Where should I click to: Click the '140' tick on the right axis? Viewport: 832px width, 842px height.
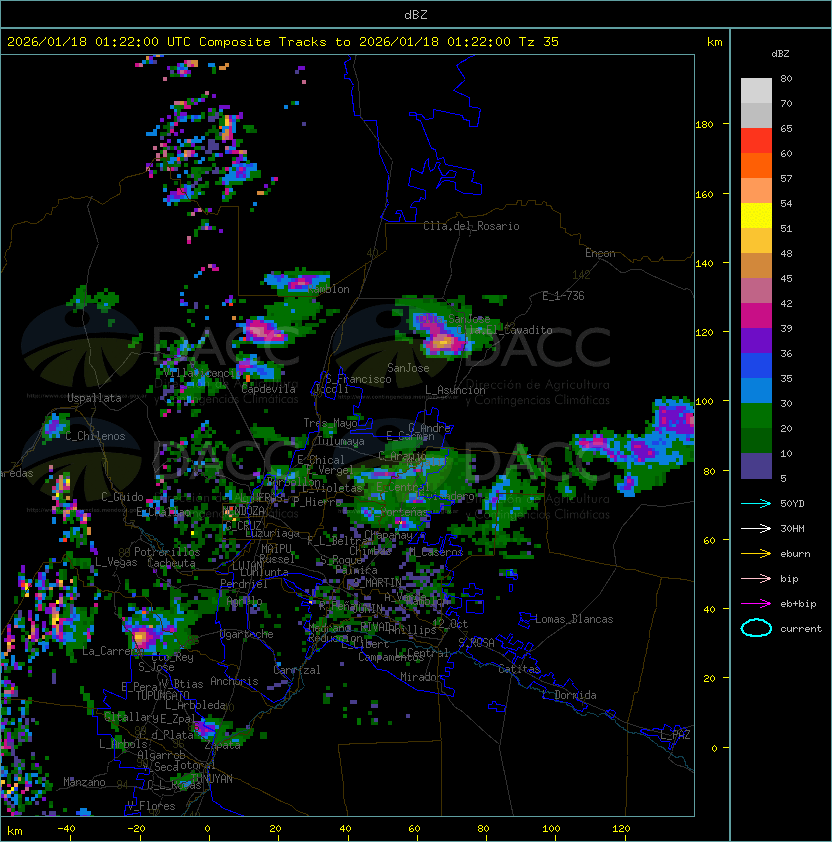pos(704,263)
